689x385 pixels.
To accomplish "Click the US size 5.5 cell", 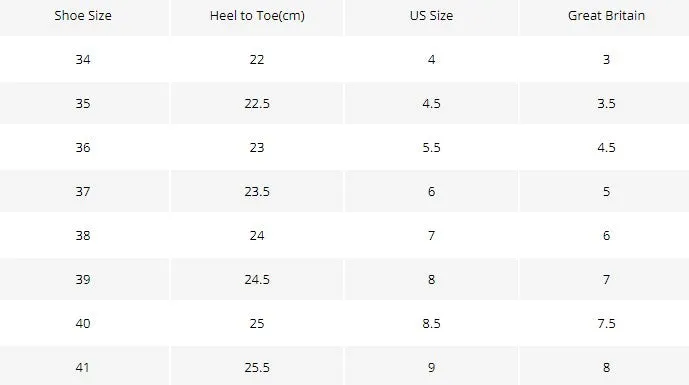I will click(x=431, y=147).
